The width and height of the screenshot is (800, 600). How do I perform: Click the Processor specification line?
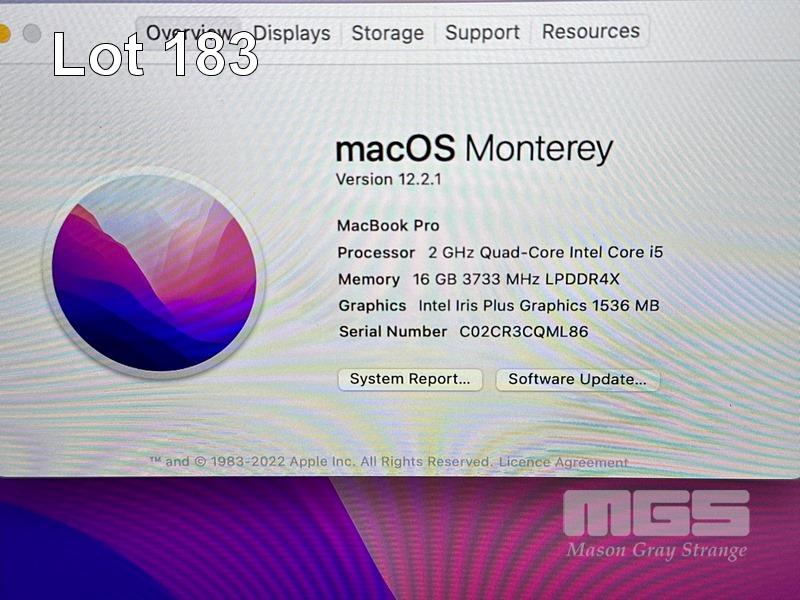point(500,252)
